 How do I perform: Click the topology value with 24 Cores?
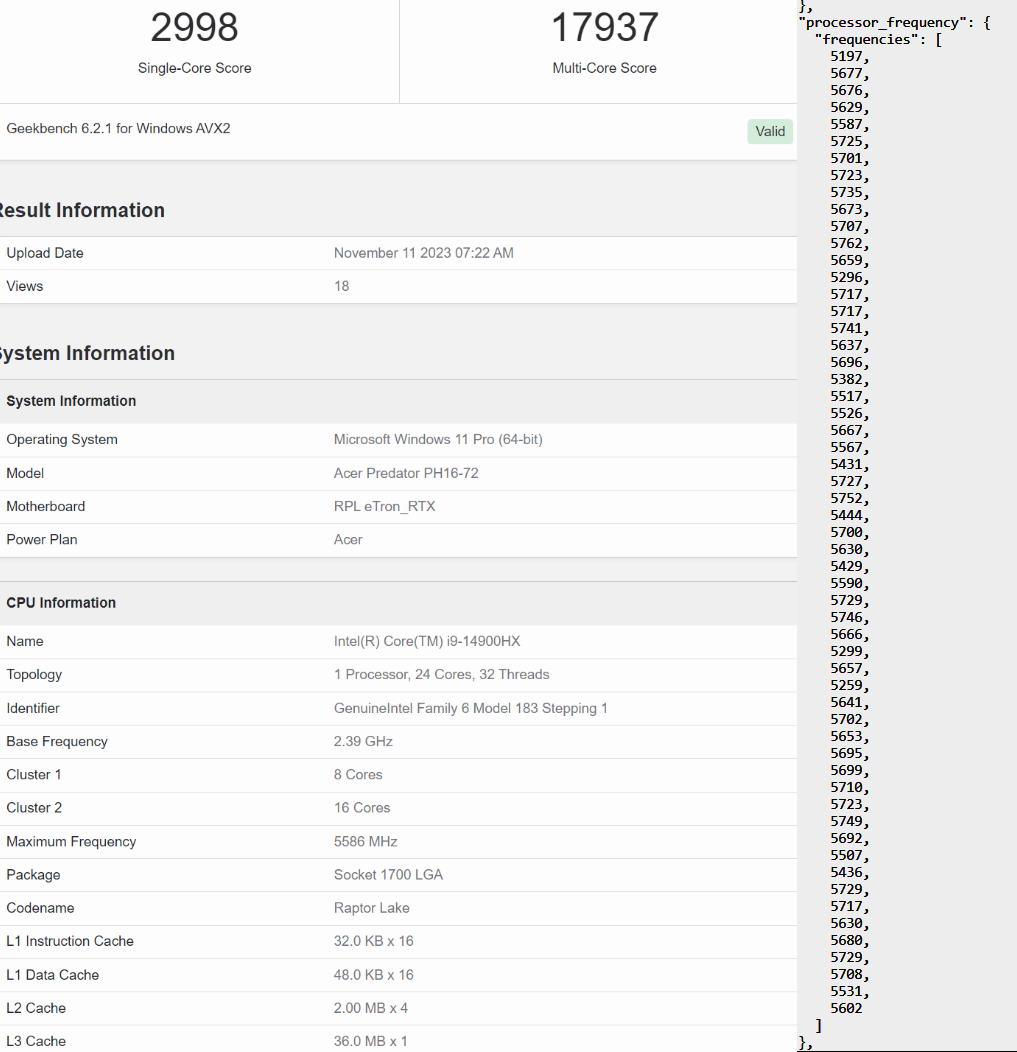(441, 674)
